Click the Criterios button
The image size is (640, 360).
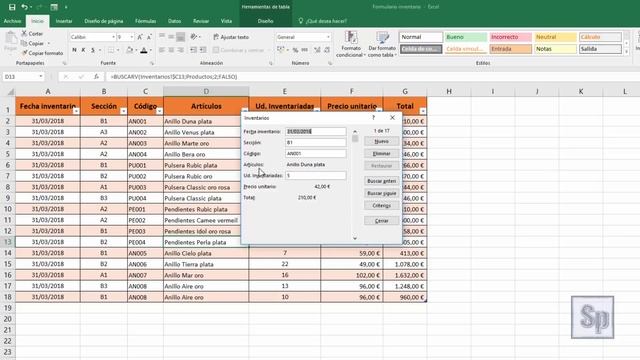tap(381, 205)
